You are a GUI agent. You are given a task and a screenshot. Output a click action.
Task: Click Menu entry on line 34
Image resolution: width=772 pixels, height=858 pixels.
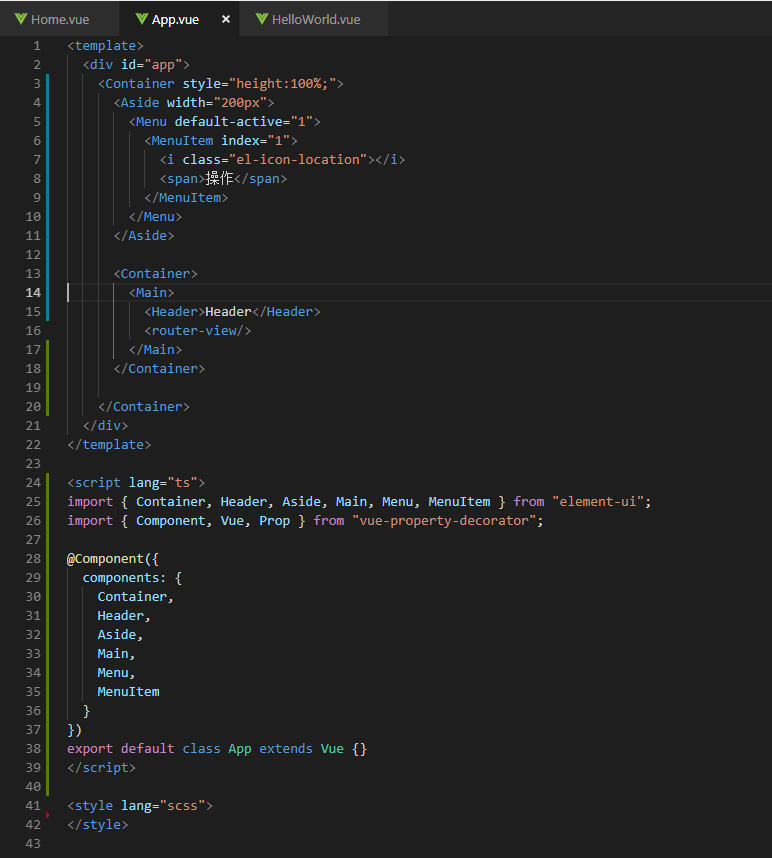point(113,673)
